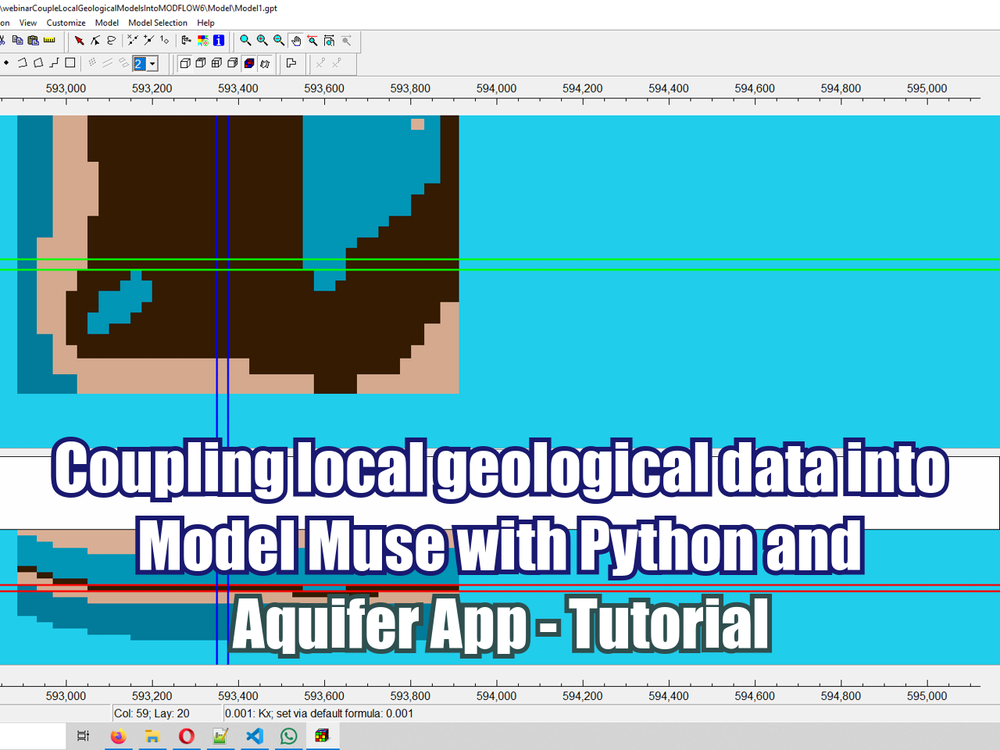The image size is (1000, 750).
Task: Launch Visual Studio Code from the taskbar
Action: coord(254,737)
